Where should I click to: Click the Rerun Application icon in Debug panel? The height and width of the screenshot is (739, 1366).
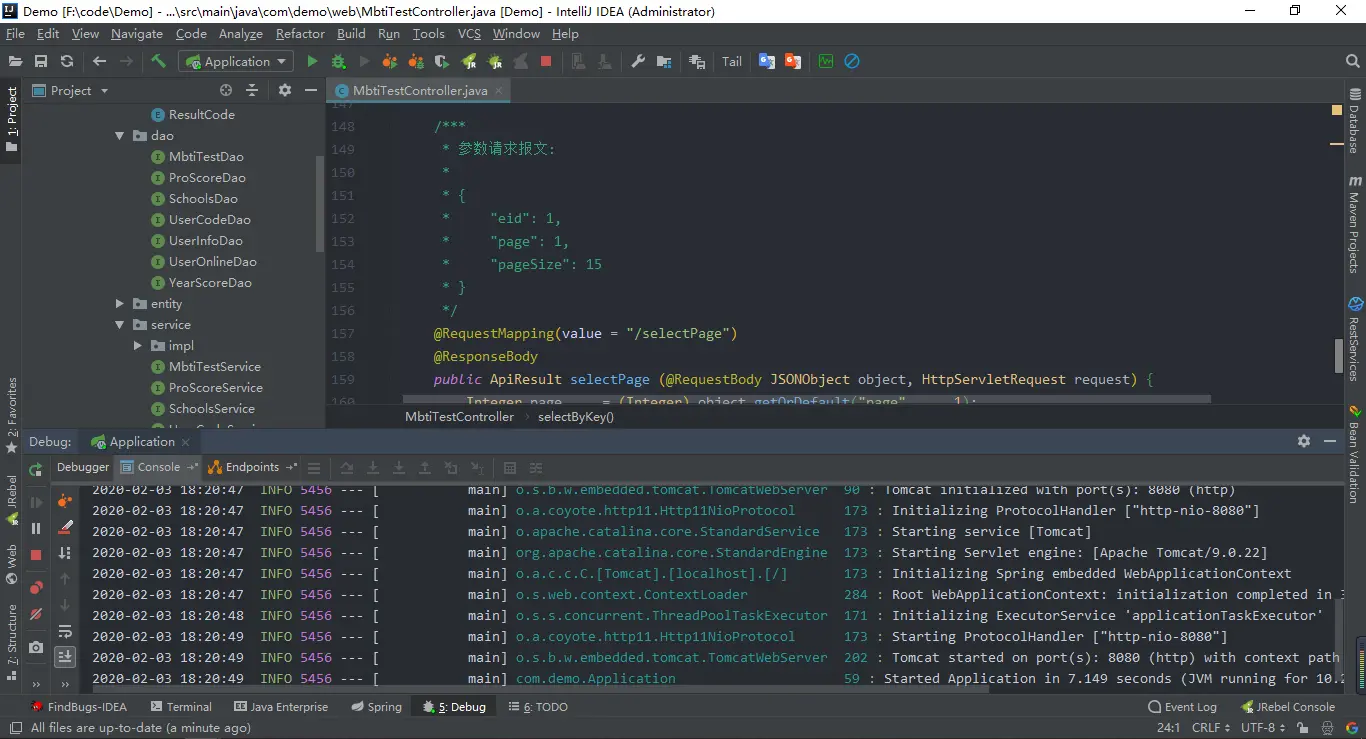36,469
